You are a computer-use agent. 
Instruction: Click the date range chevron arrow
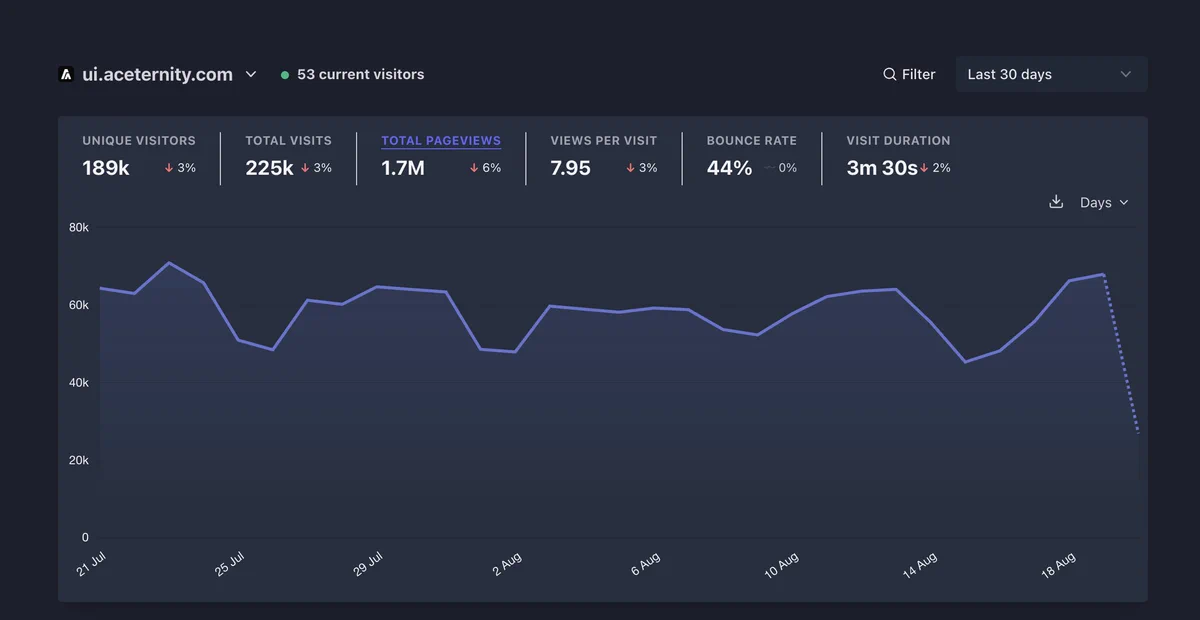[1126, 74]
